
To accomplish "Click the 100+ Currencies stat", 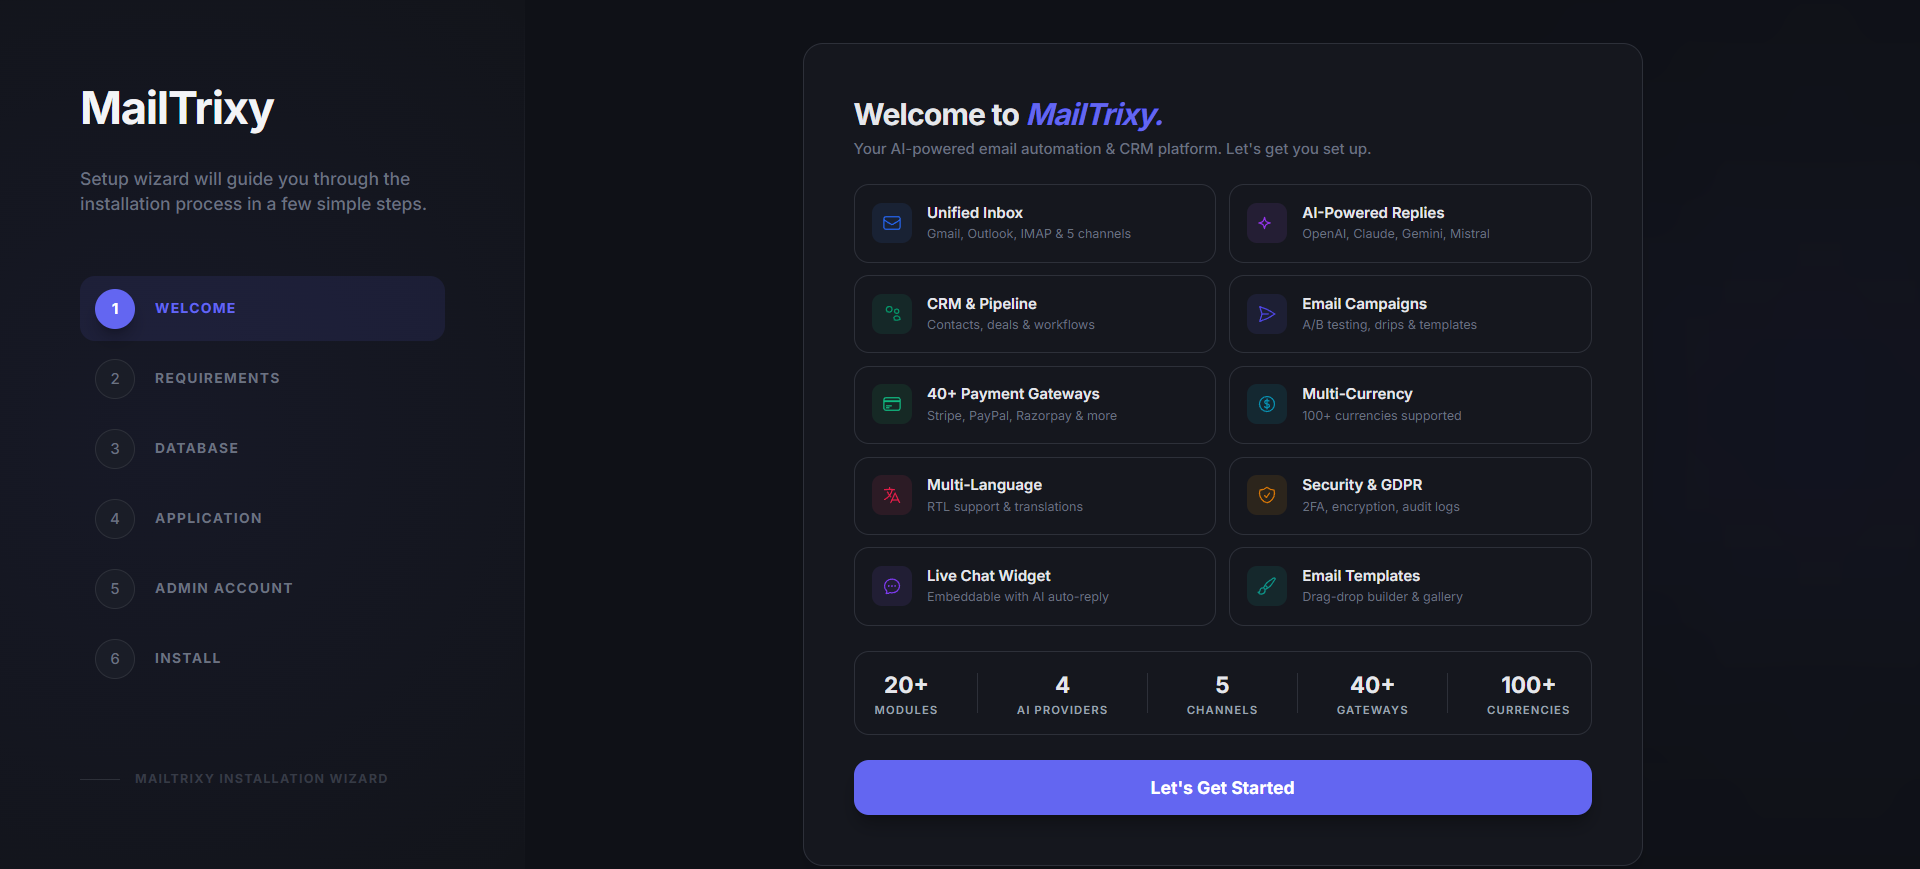I will [x=1528, y=695].
